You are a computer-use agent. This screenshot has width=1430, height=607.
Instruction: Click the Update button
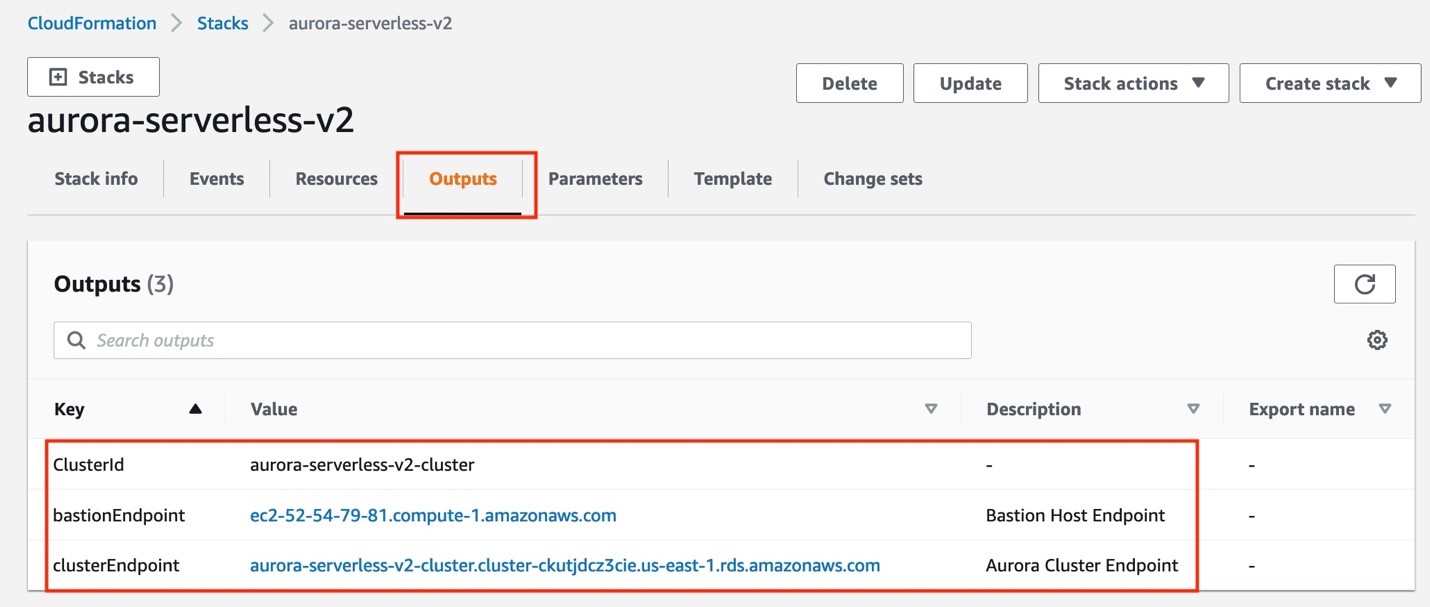click(970, 83)
